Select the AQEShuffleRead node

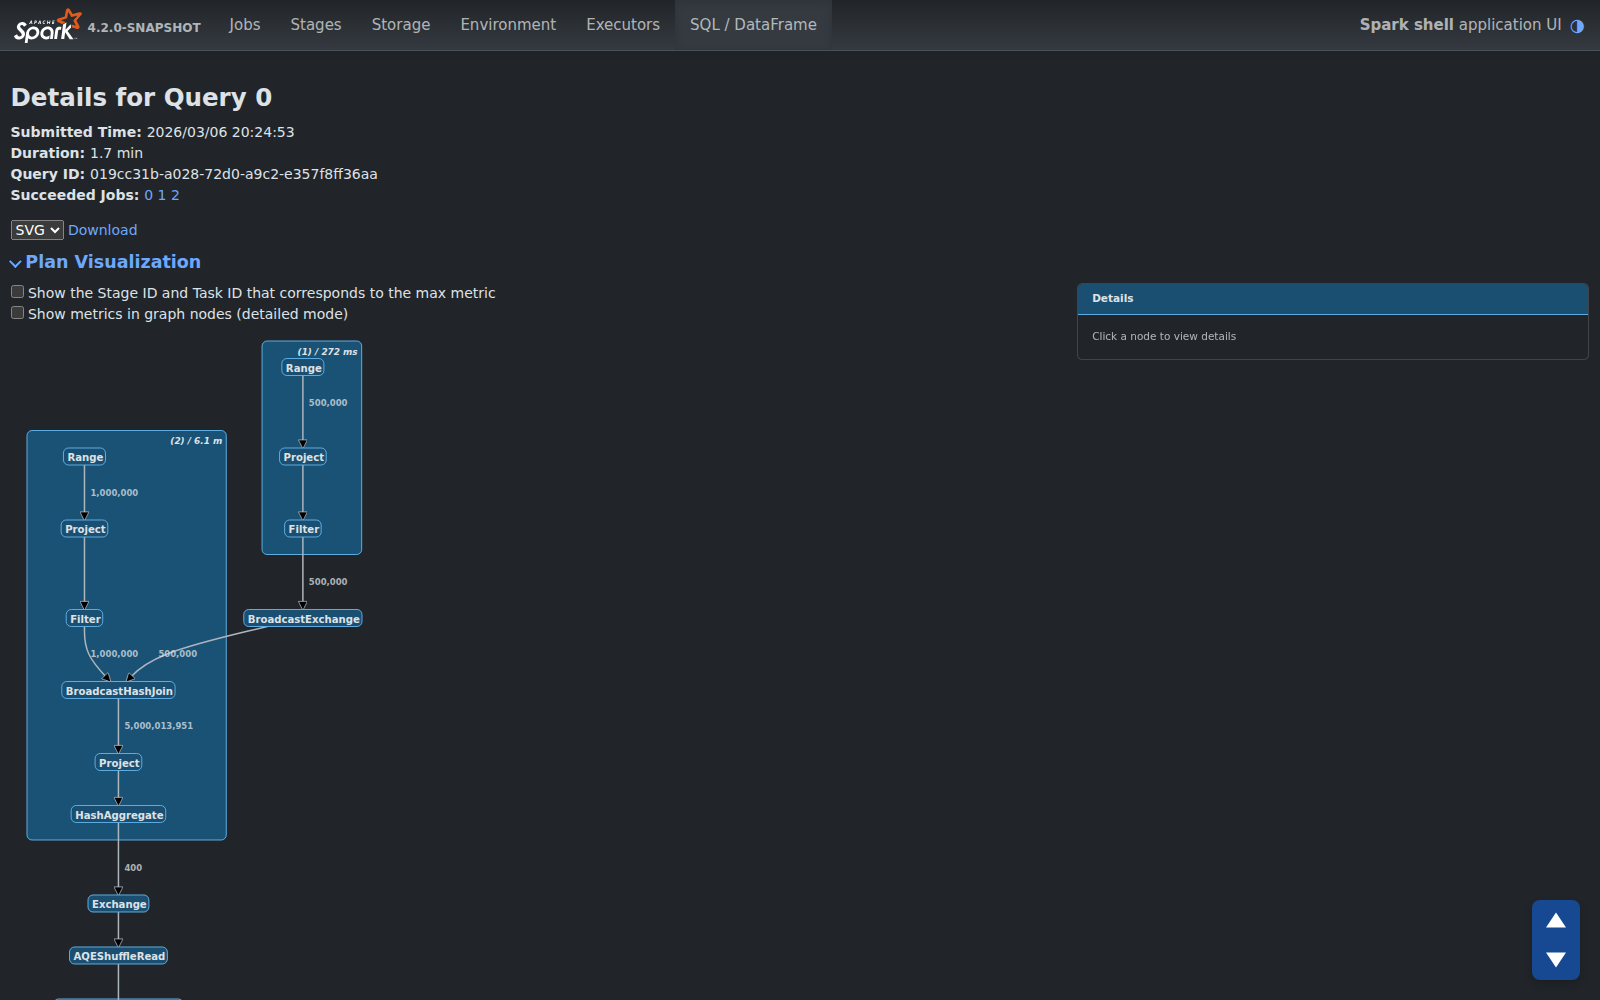119,956
